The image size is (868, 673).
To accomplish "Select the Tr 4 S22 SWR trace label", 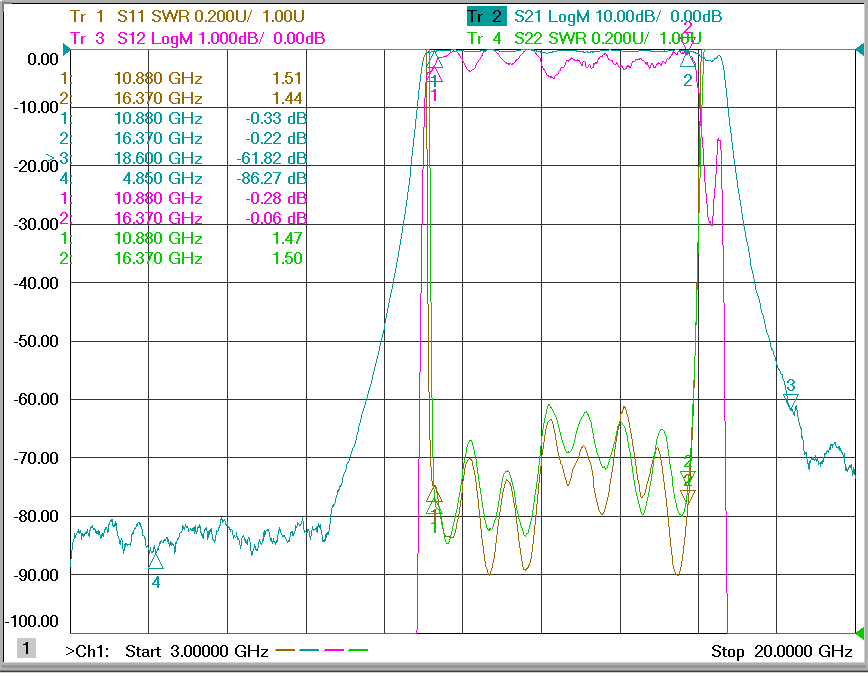I will point(584,38).
